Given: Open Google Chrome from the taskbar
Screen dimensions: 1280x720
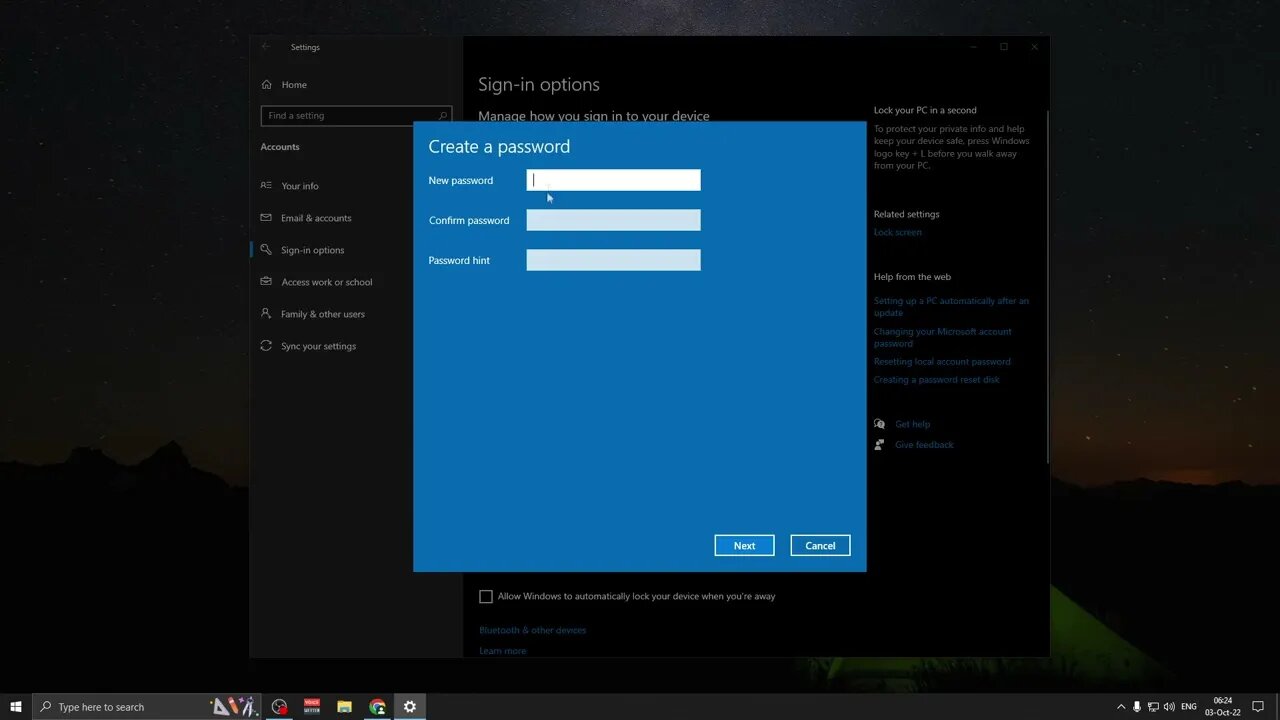Looking at the screenshot, I should click(377, 707).
